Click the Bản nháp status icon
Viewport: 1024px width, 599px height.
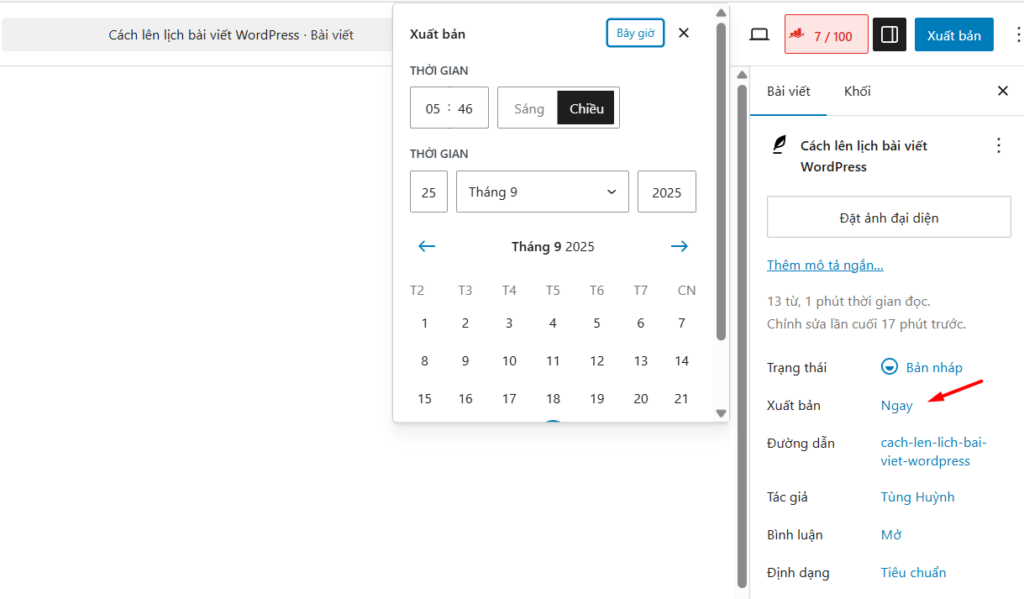point(889,366)
